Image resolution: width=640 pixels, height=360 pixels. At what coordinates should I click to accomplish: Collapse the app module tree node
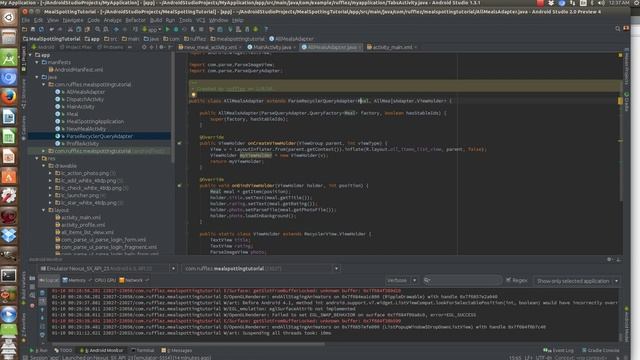(30, 55)
